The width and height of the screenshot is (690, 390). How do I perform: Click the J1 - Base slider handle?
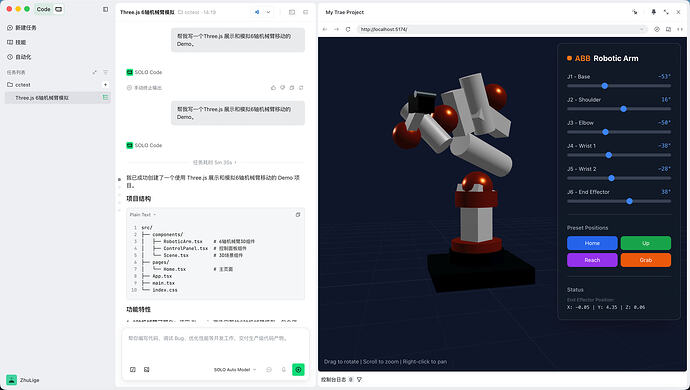605,86
